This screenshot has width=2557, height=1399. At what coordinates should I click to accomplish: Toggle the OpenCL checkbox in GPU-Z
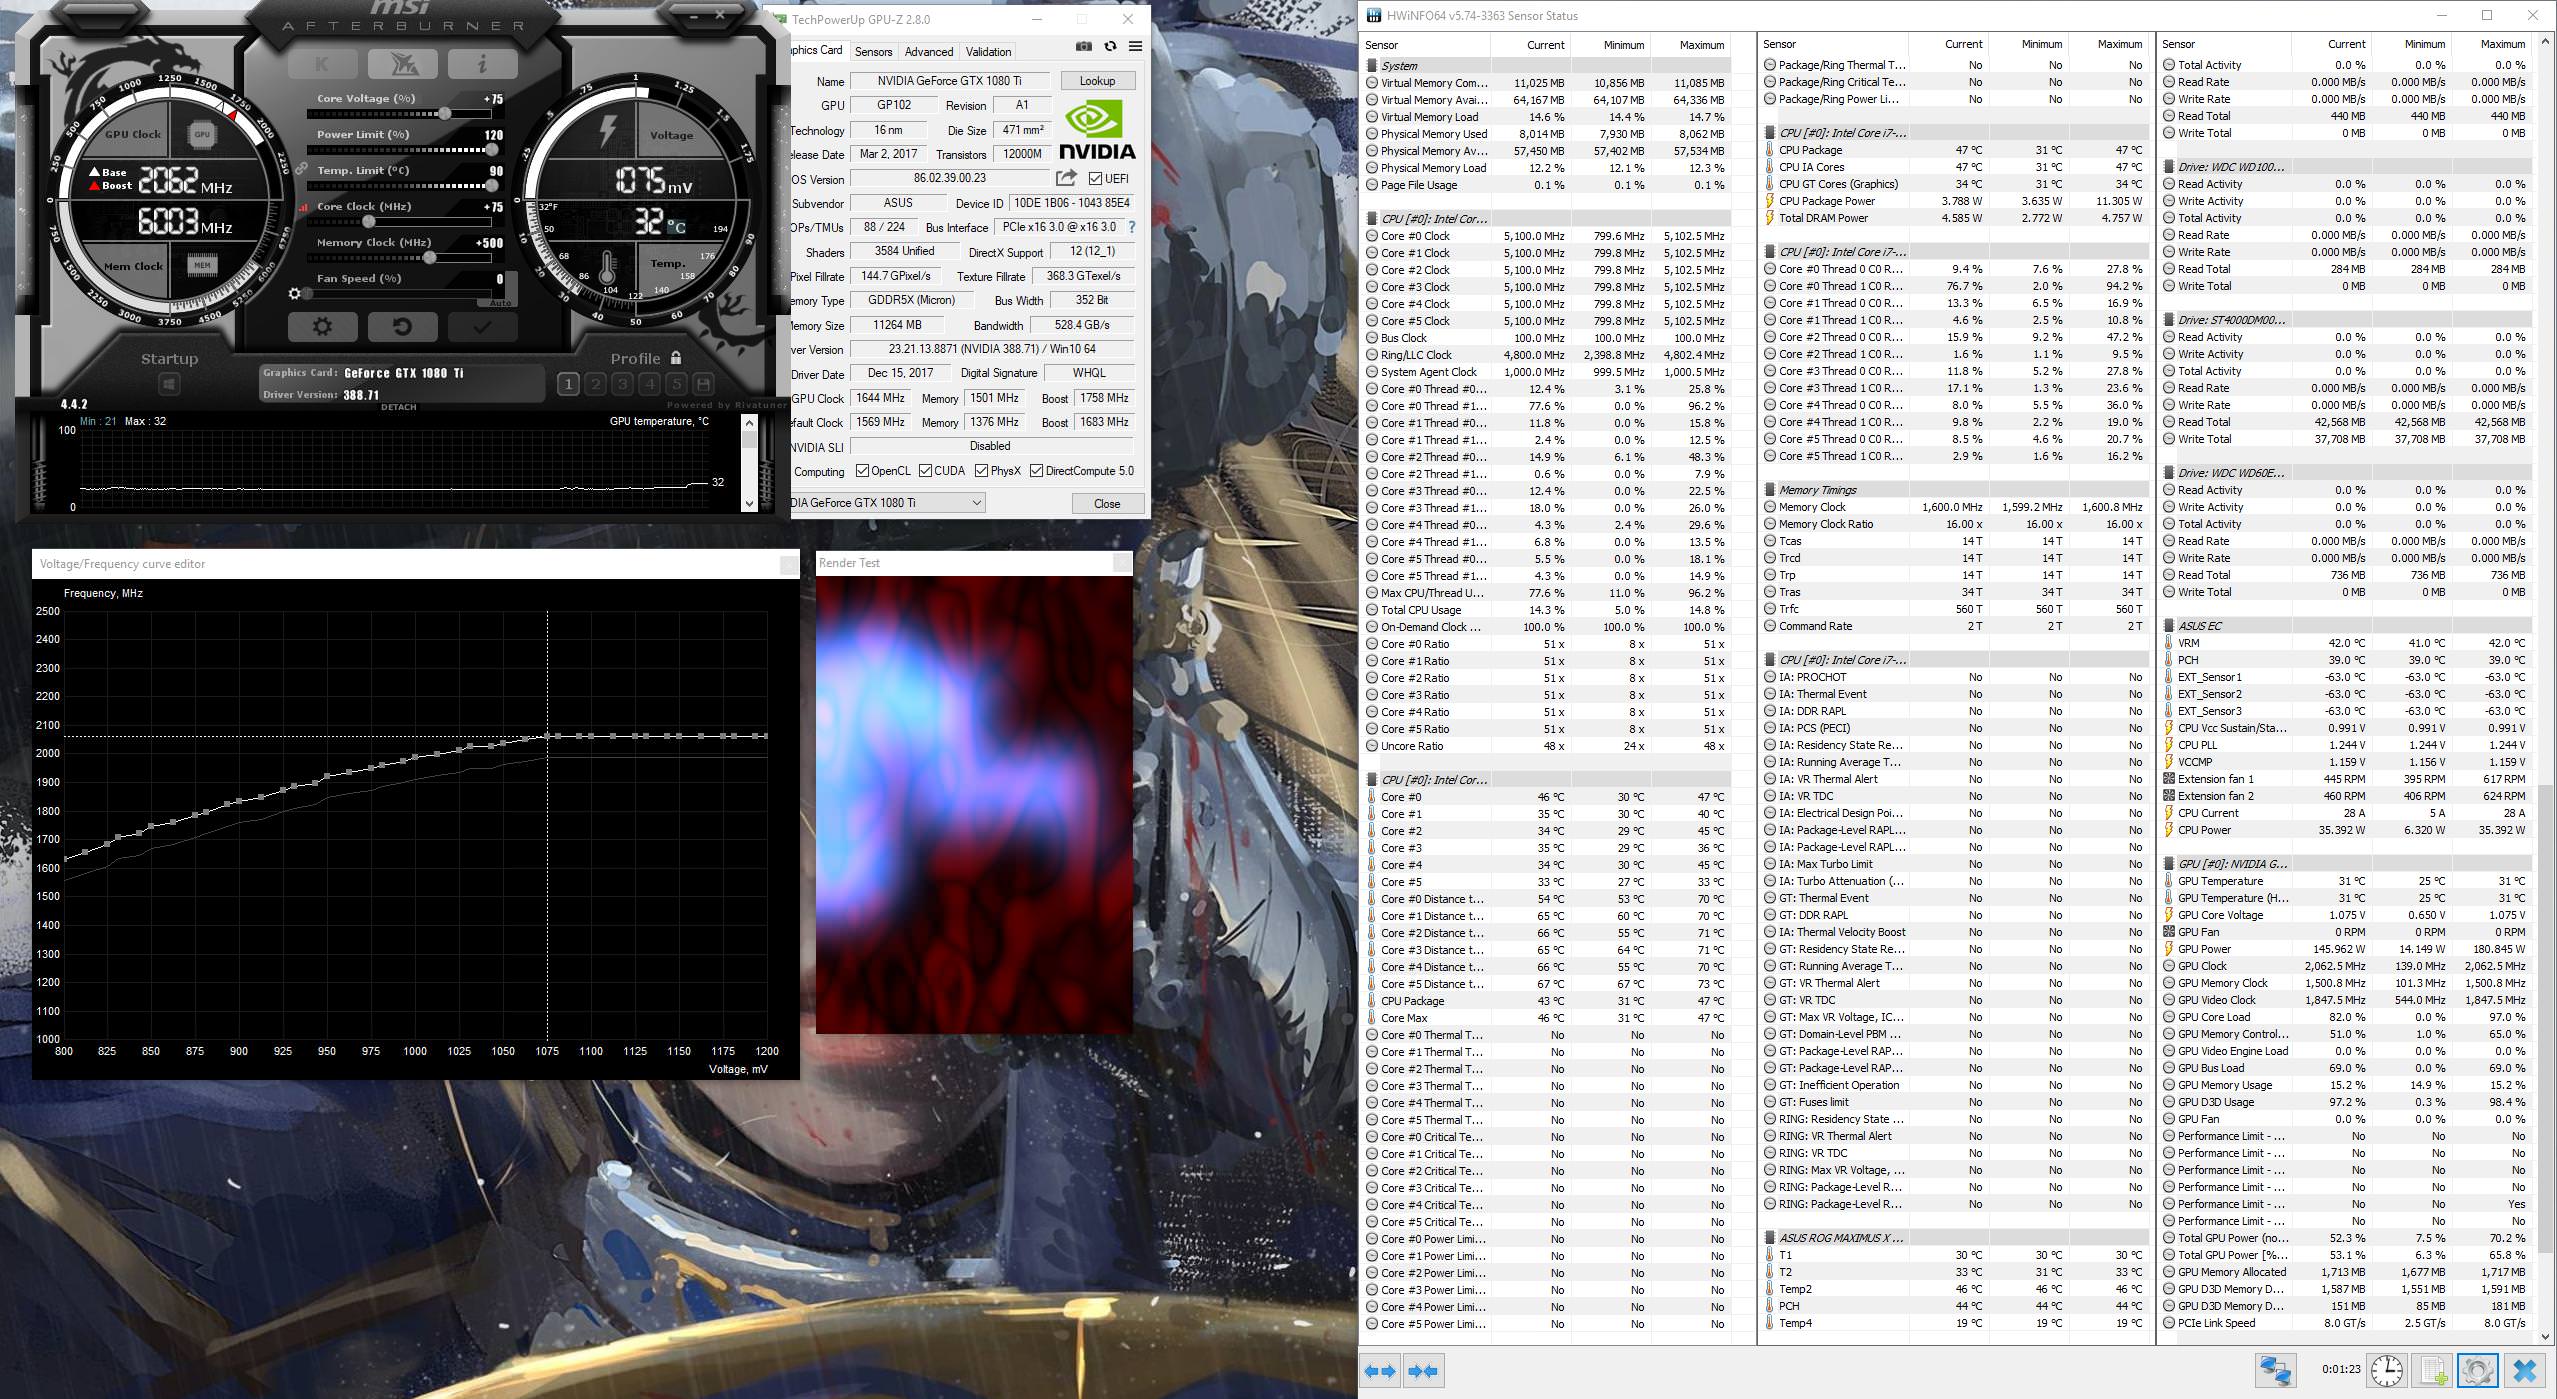click(861, 471)
